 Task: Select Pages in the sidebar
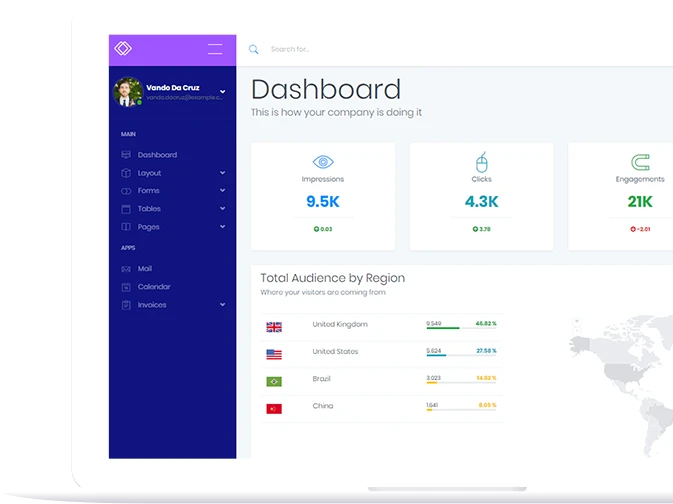point(149,227)
